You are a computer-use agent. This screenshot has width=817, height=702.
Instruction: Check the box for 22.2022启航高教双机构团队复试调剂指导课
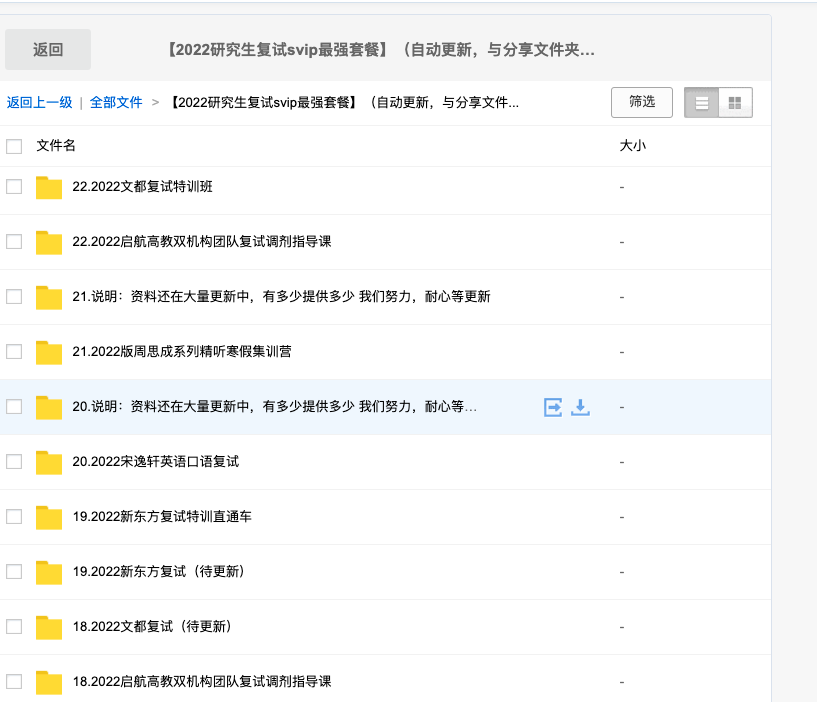(14, 242)
